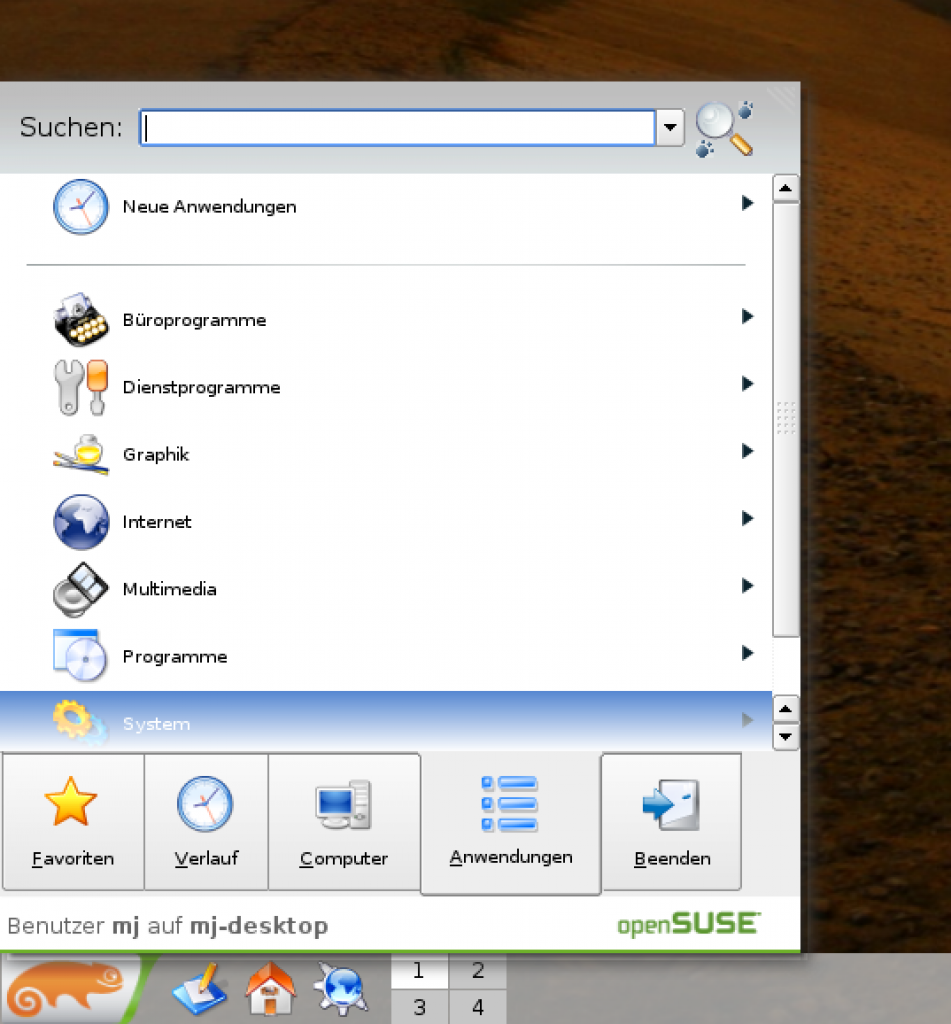The image size is (951, 1024).
Task: Expand Programme submenu arrow
Action: pyautogui.click(x=748, y=653)
